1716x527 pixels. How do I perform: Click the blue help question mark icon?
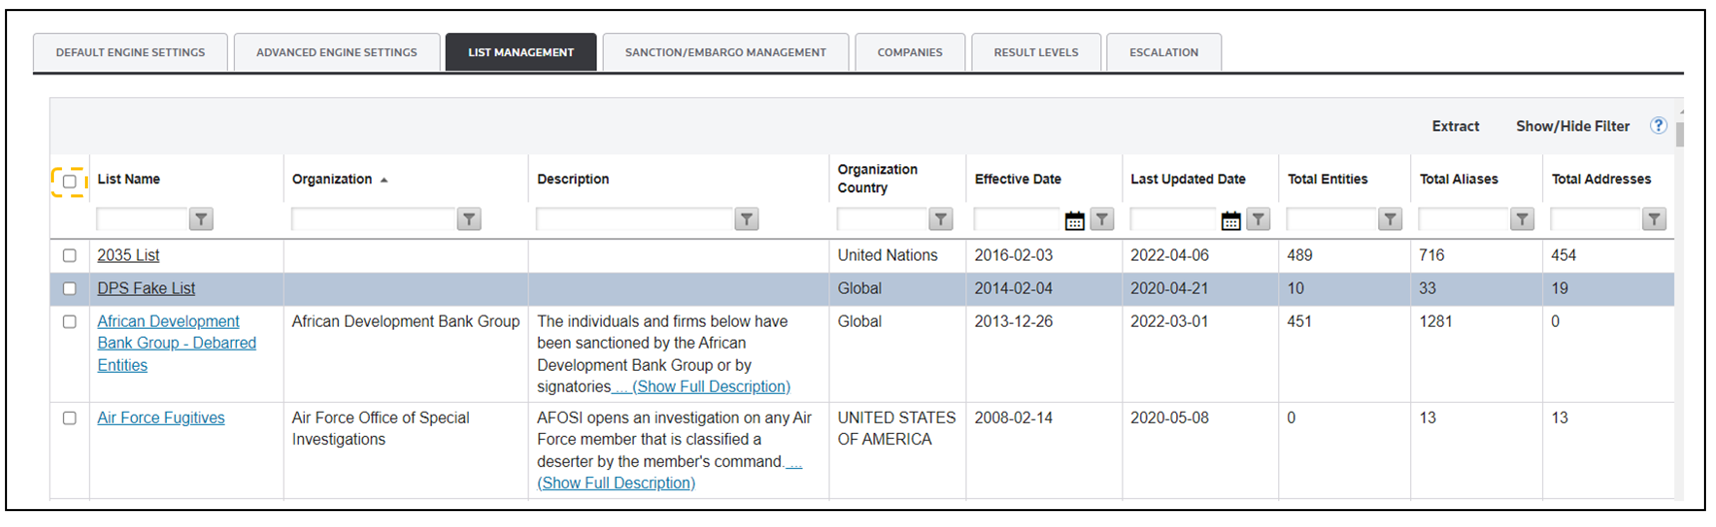(1658, 126)
